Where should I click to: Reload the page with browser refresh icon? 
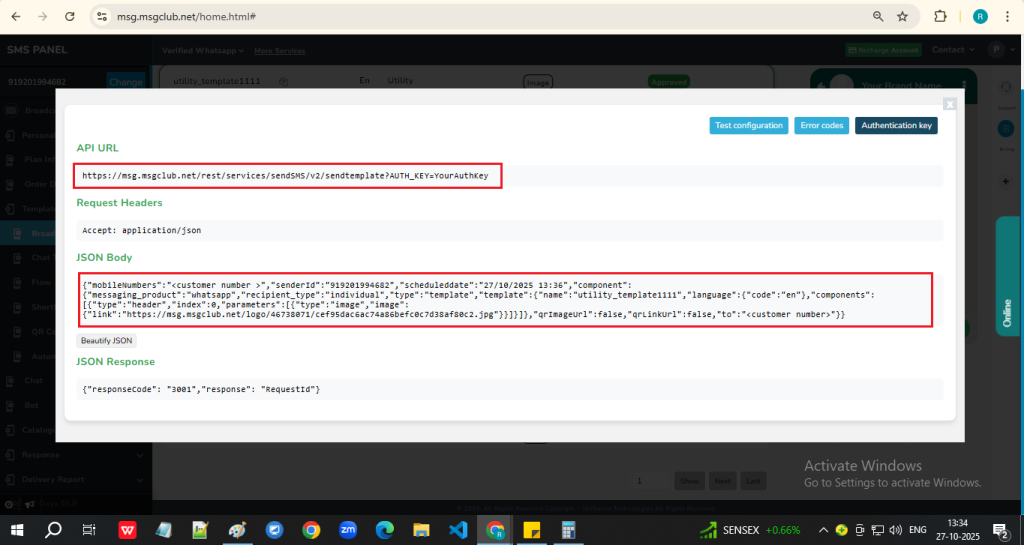point(68,17)
